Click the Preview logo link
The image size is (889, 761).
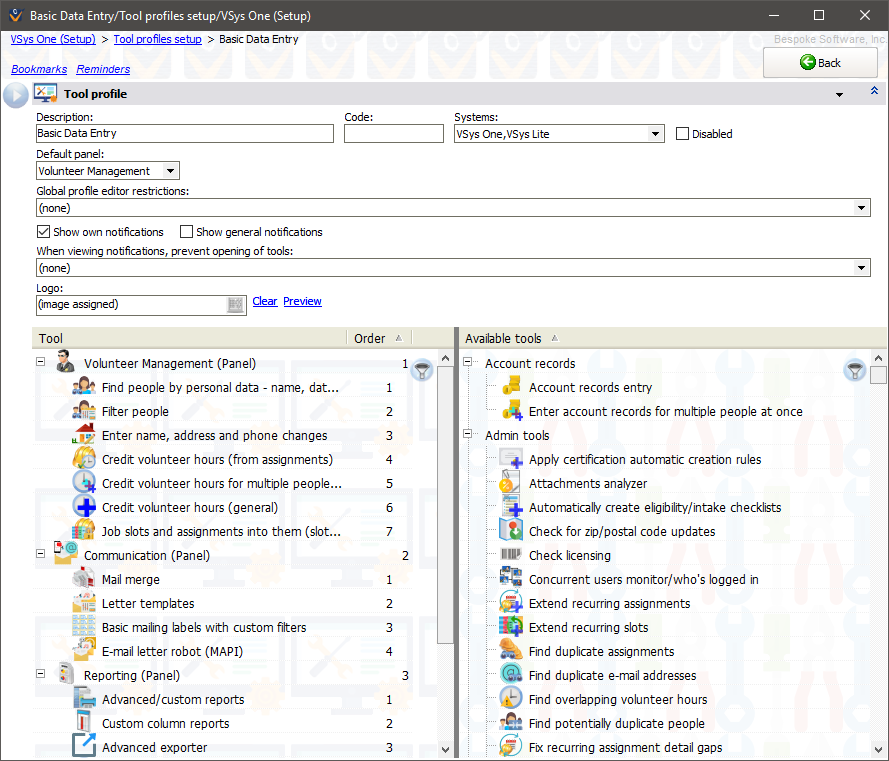click(x=302, y=301)
